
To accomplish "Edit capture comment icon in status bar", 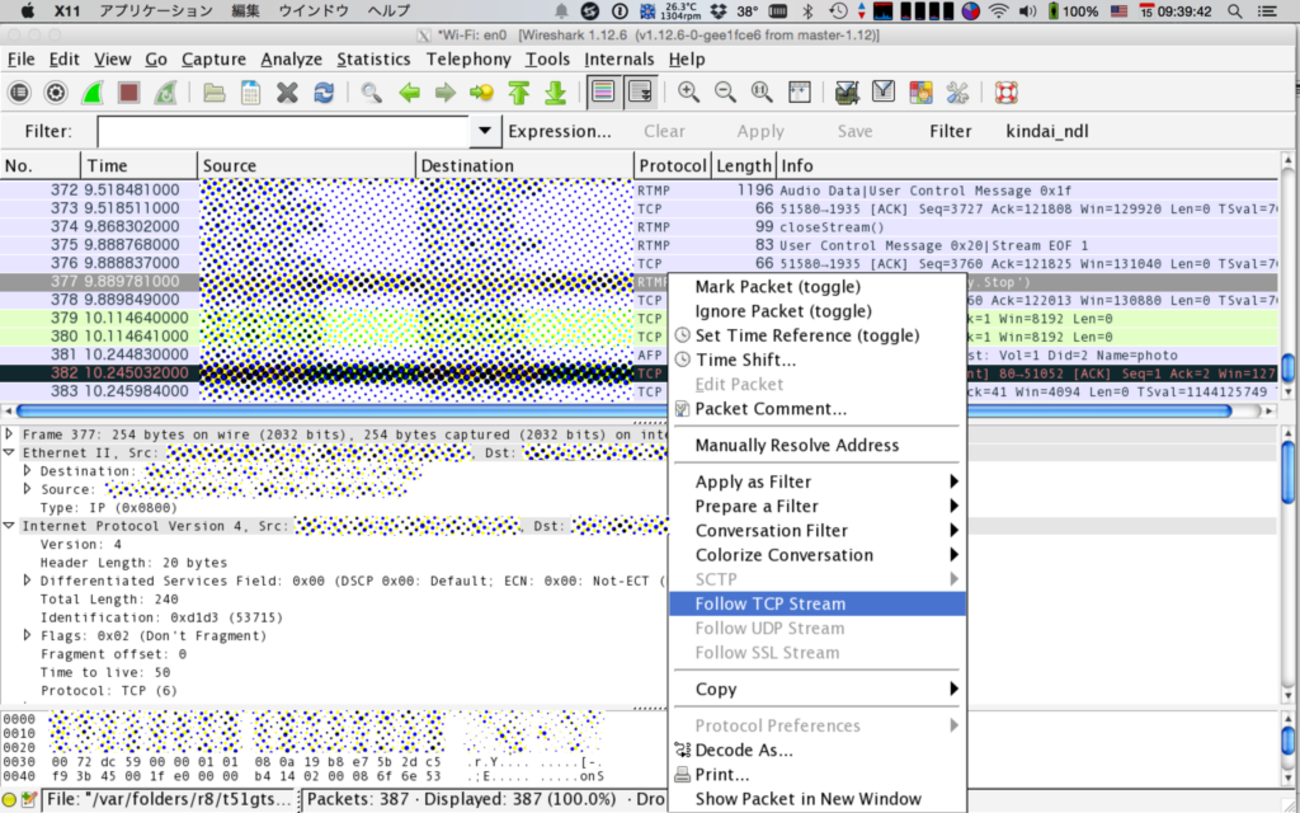I will pos(29,800).
